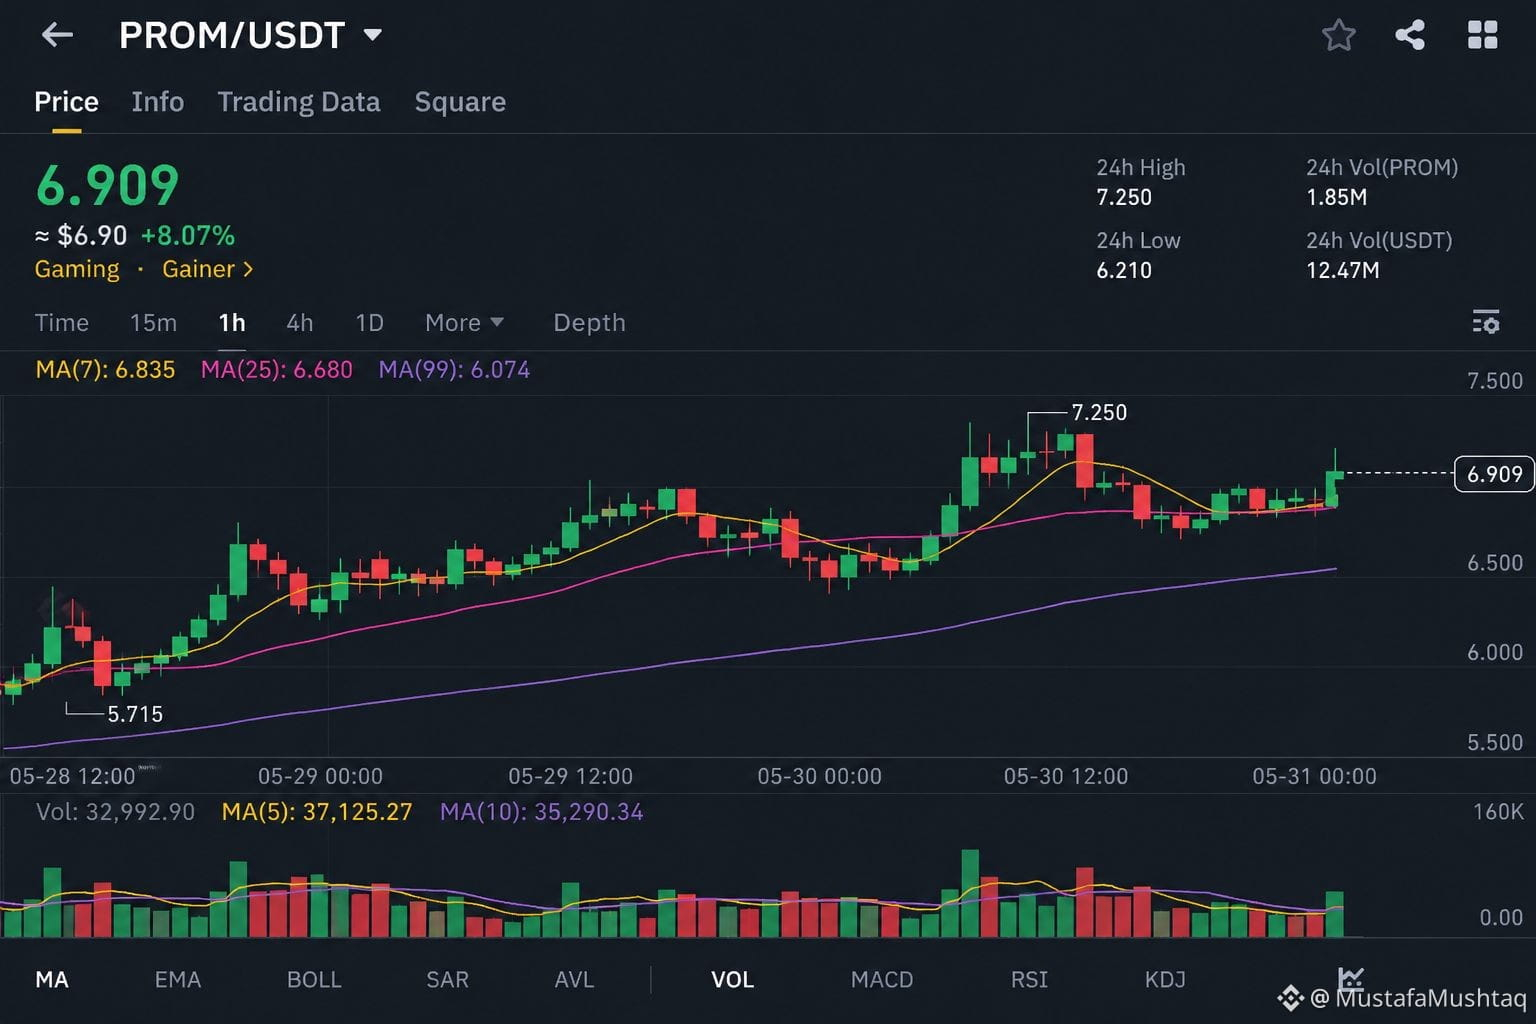Go back using the left arrow
This screenshot has width=1536, height=1024.
tap(57, 35)
